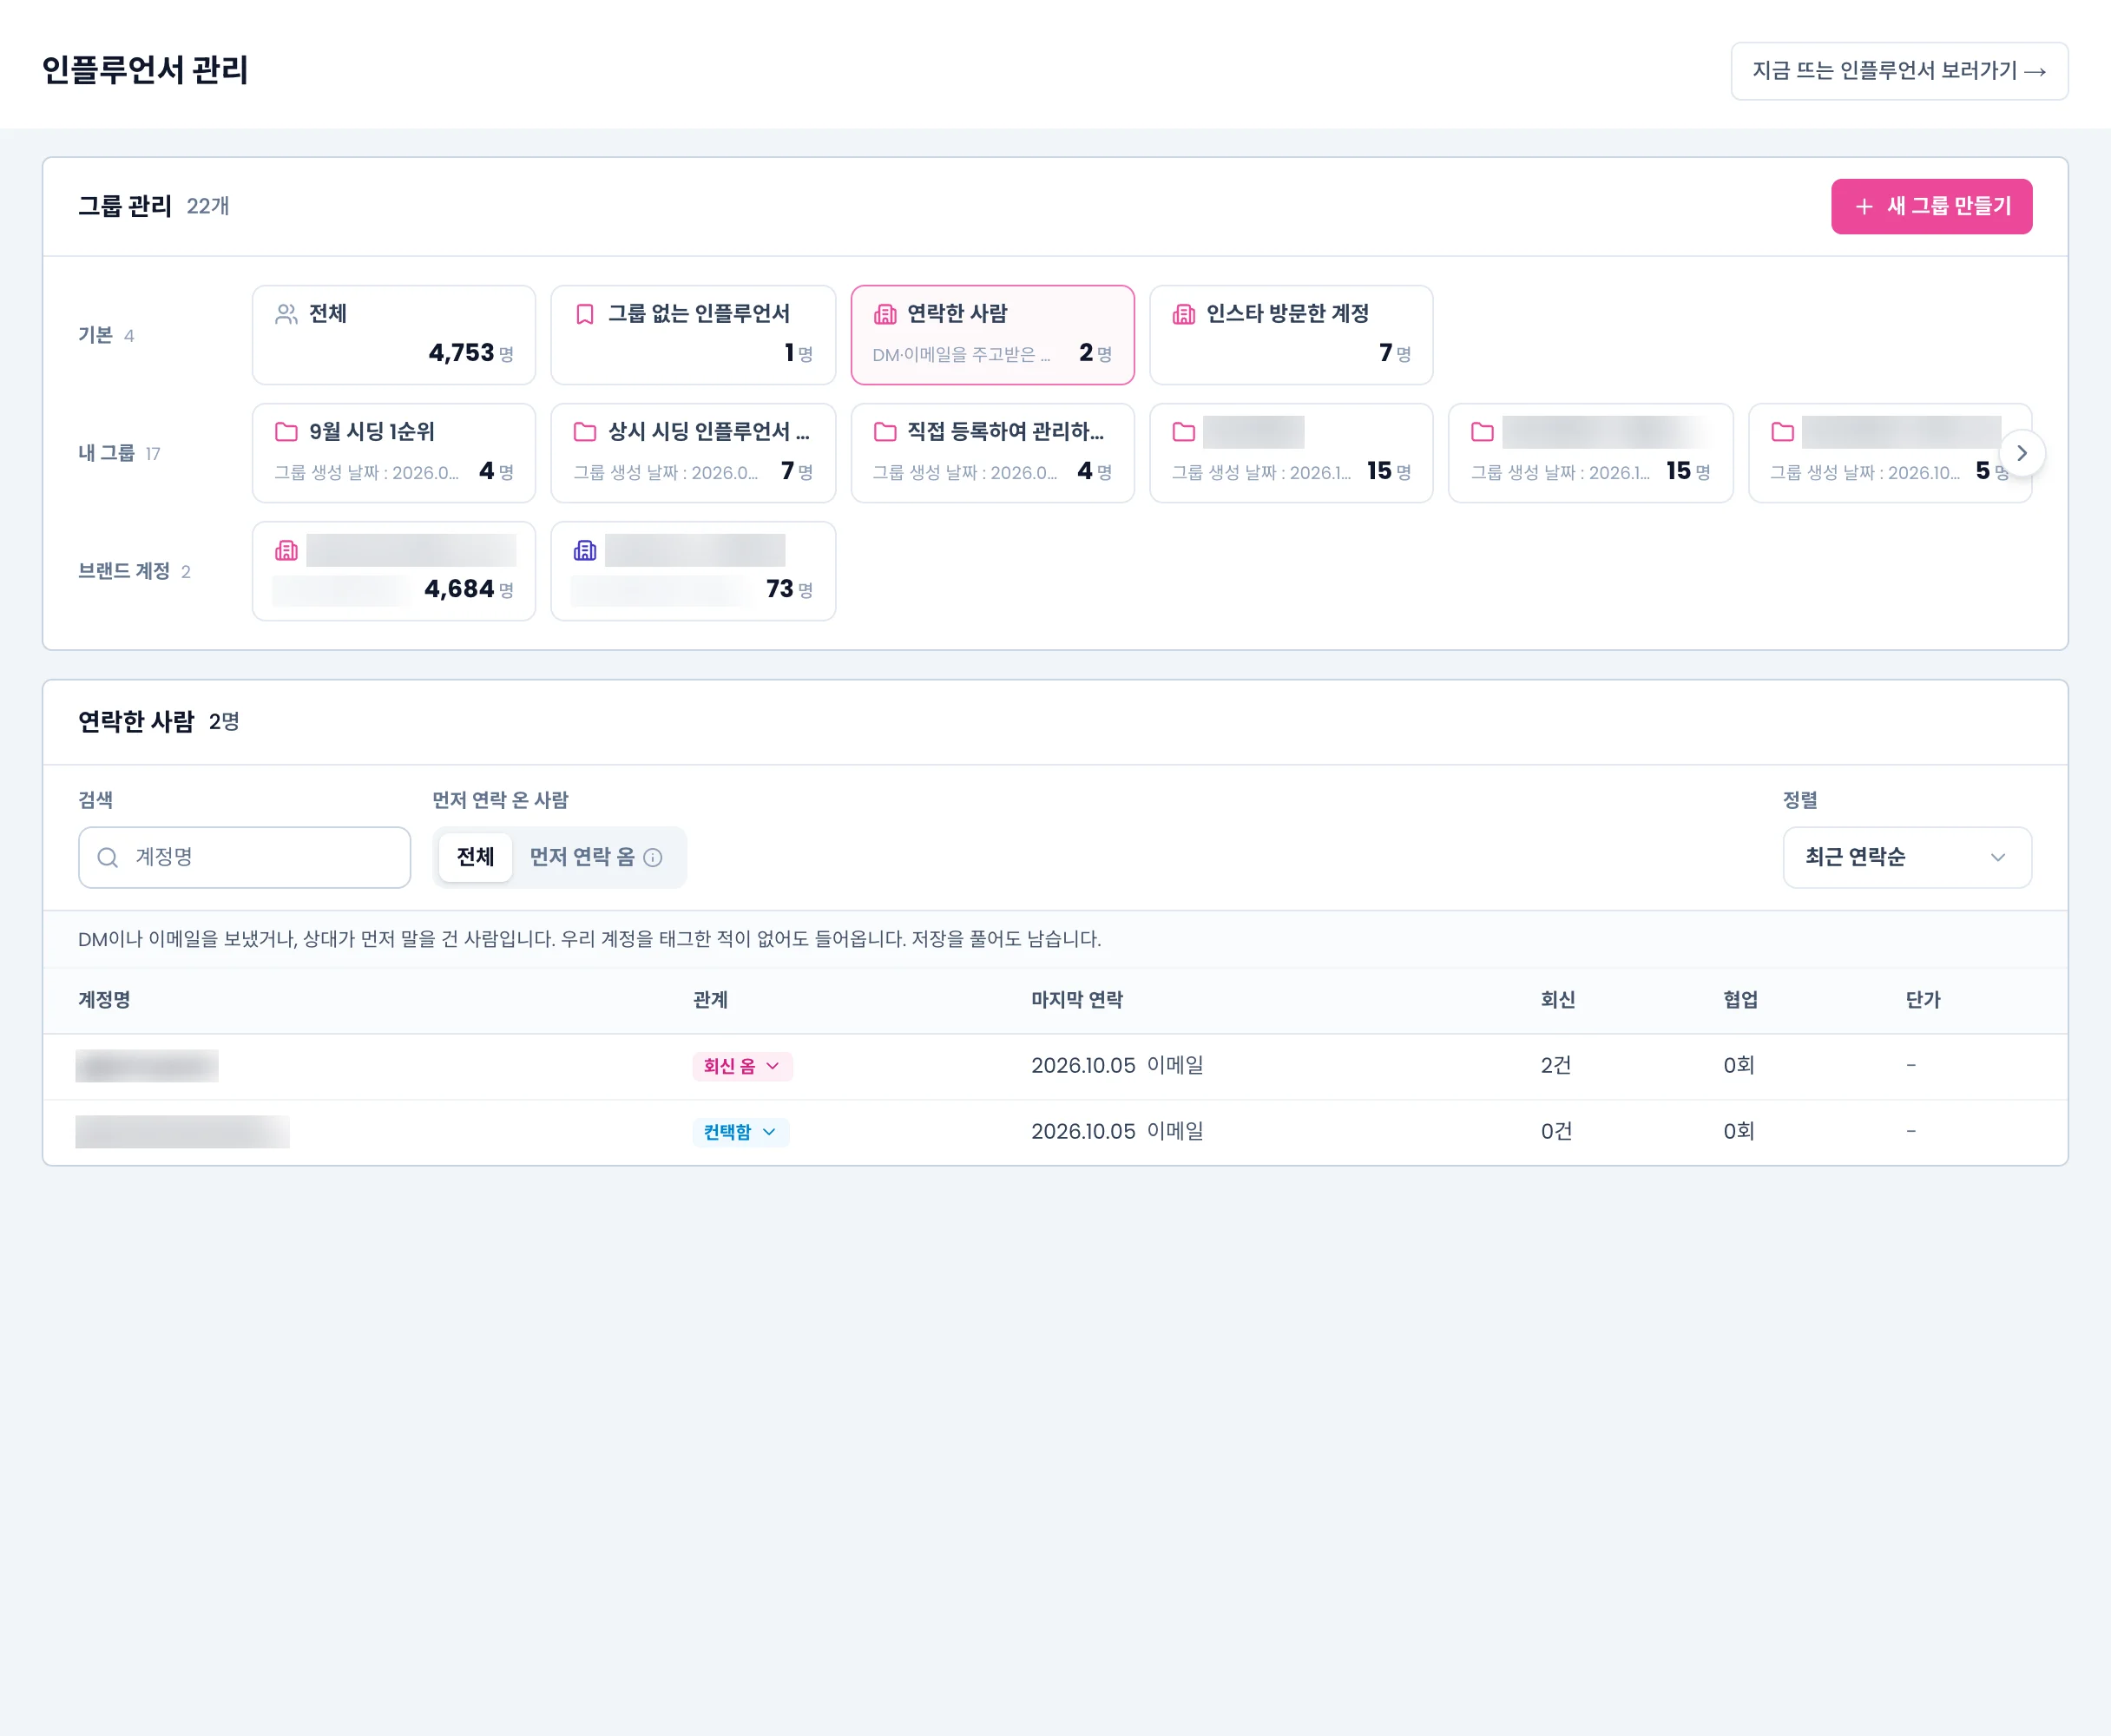Click the 계정명 column header
This screenshot has width=2111, height=1736.
(104, 1000)
